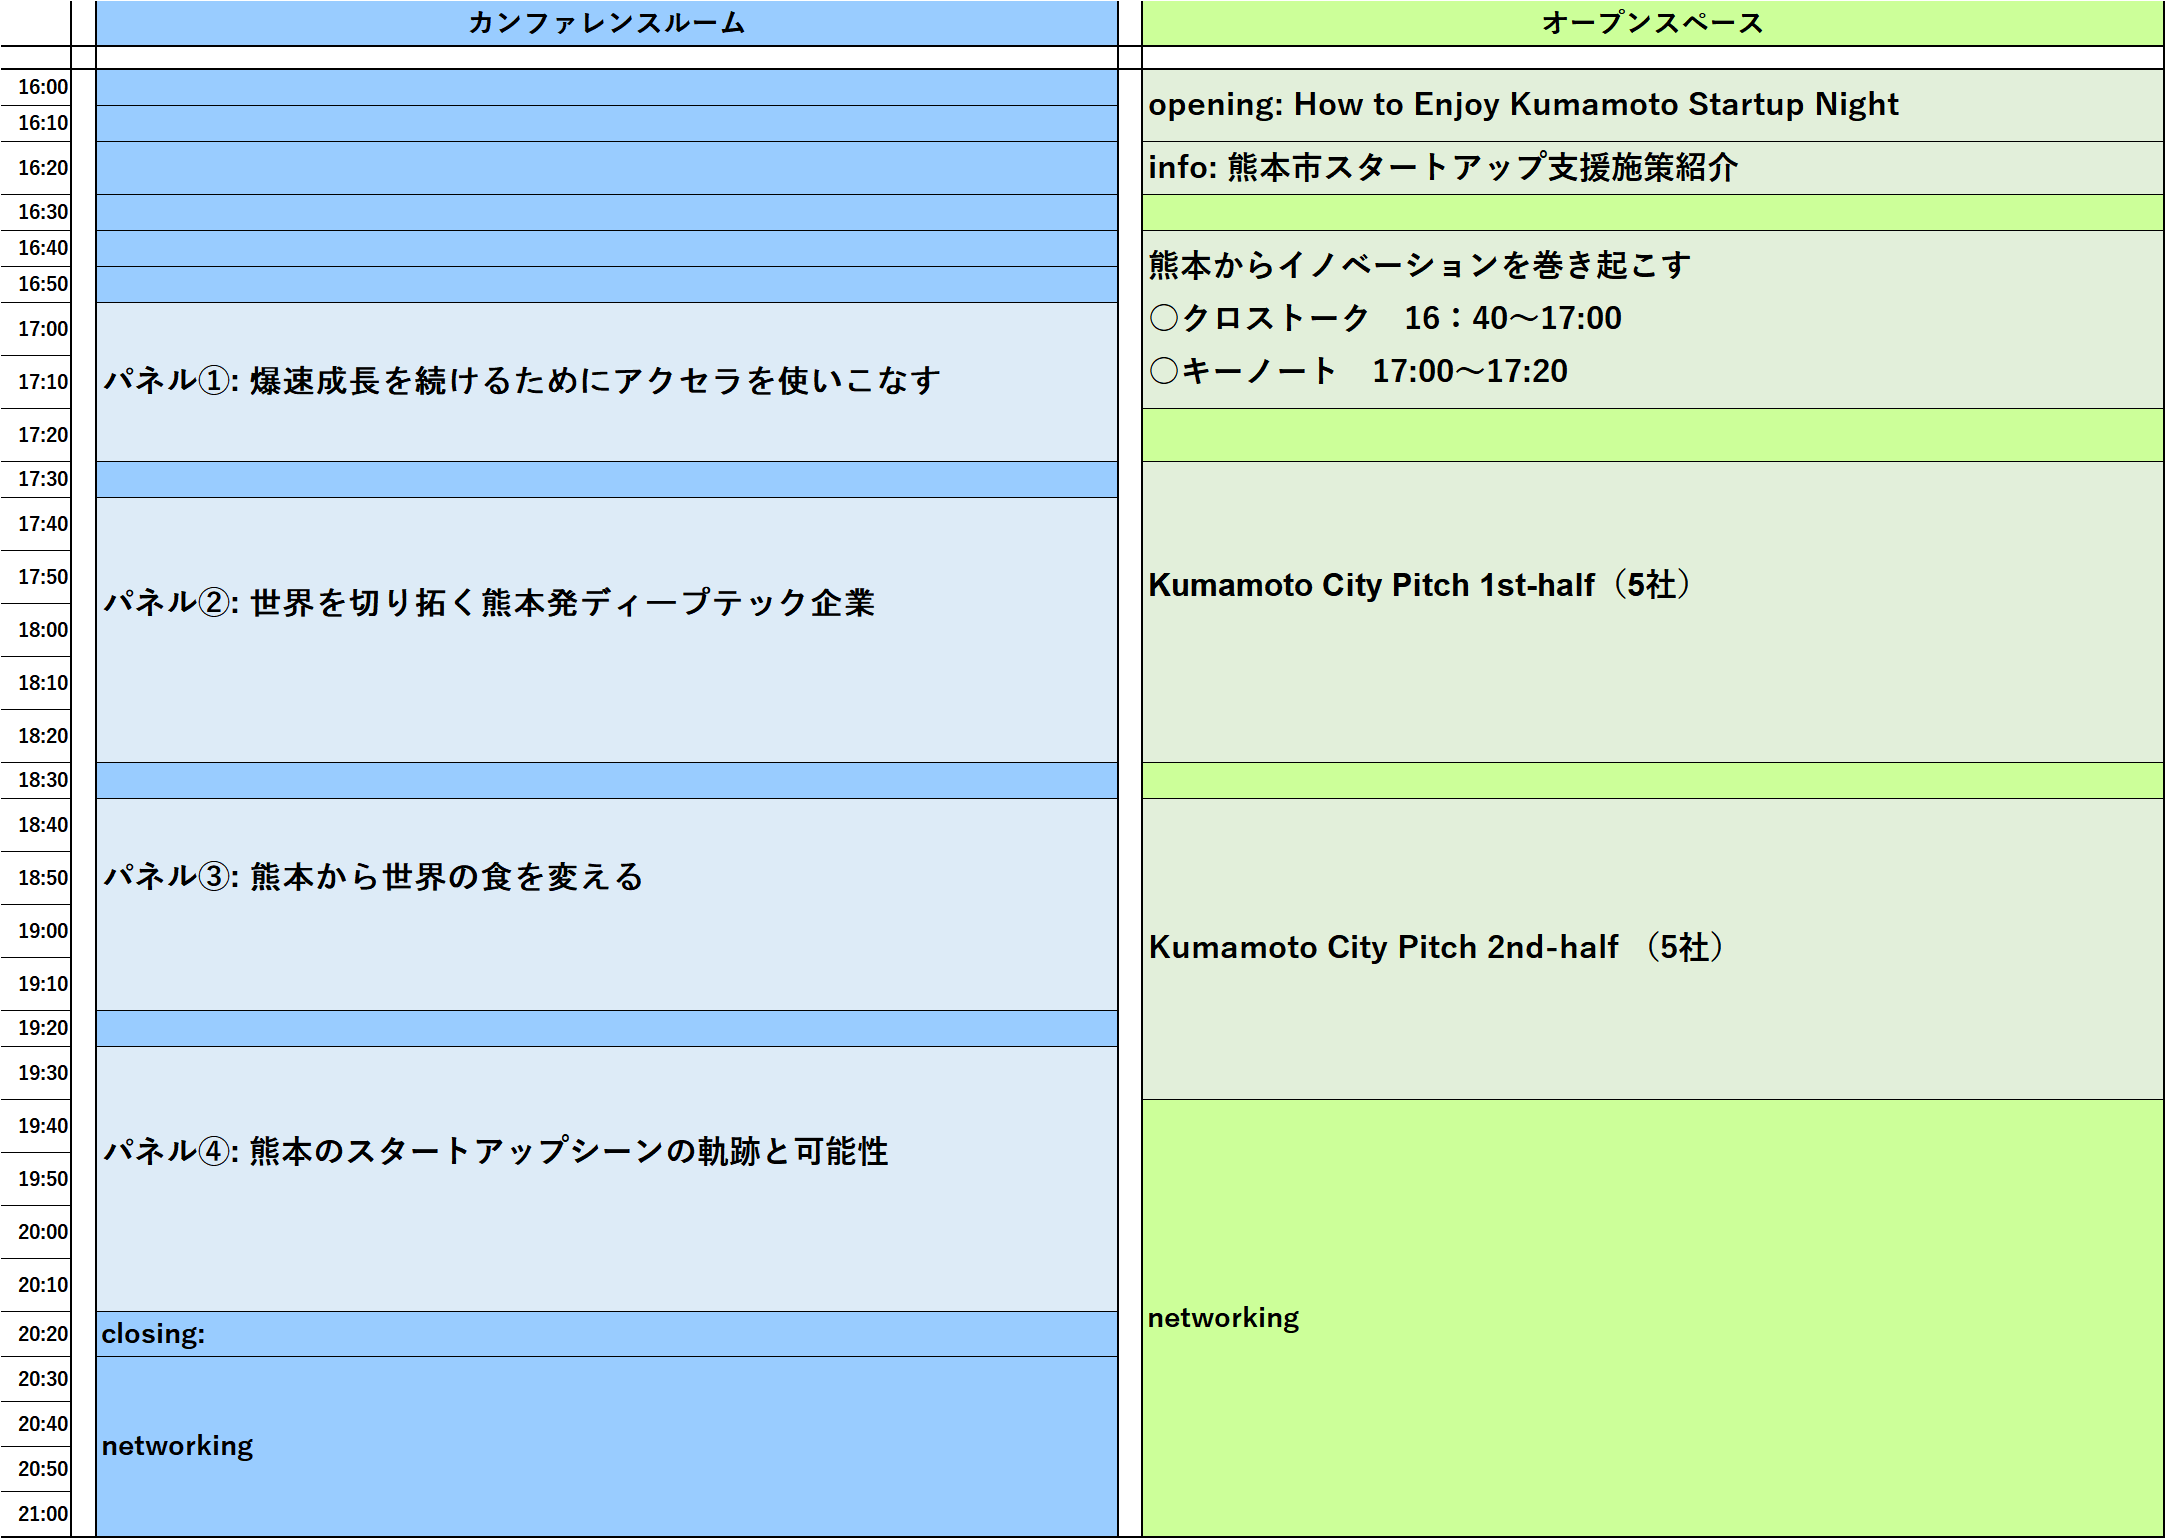
Task: Click the open space networking block
Action: pos(1222,1318)
